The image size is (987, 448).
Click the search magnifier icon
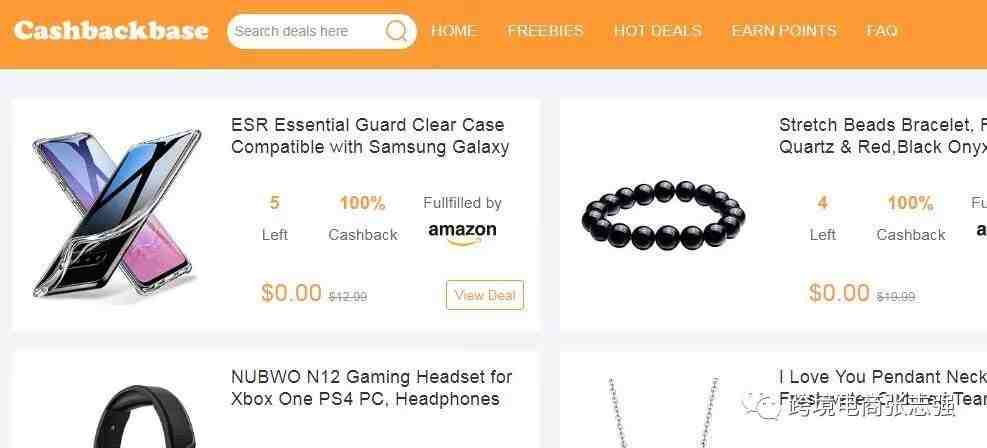pyautogui.click(x=396, y=30)
